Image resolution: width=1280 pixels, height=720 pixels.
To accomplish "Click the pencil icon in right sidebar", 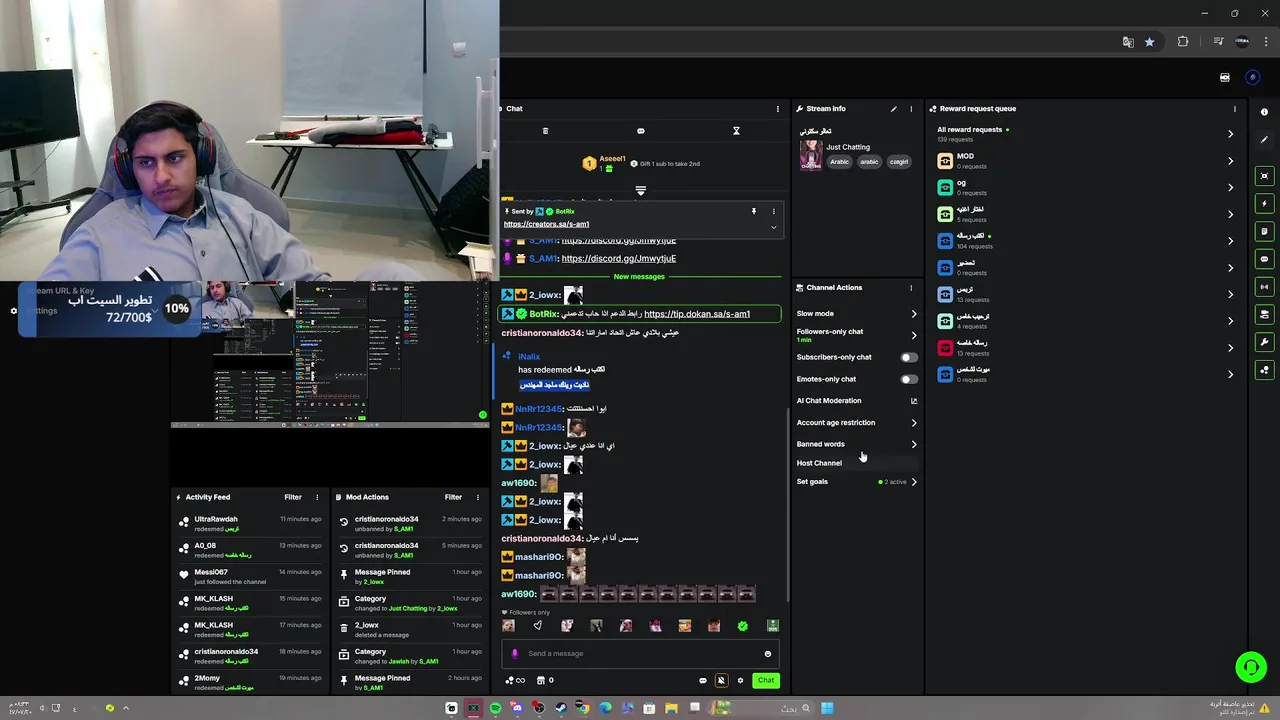I will pos(1264,139).
